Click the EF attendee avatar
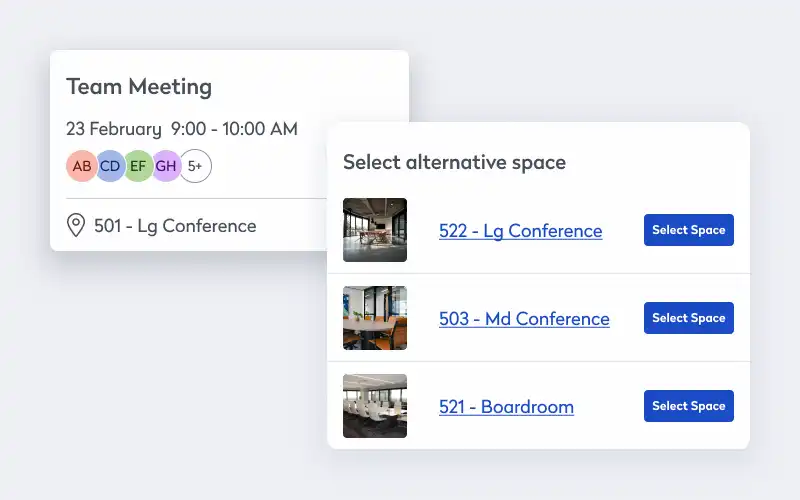The height and width of the screenshot is (500, 800). pyautogui.click(x=138, y=166)
